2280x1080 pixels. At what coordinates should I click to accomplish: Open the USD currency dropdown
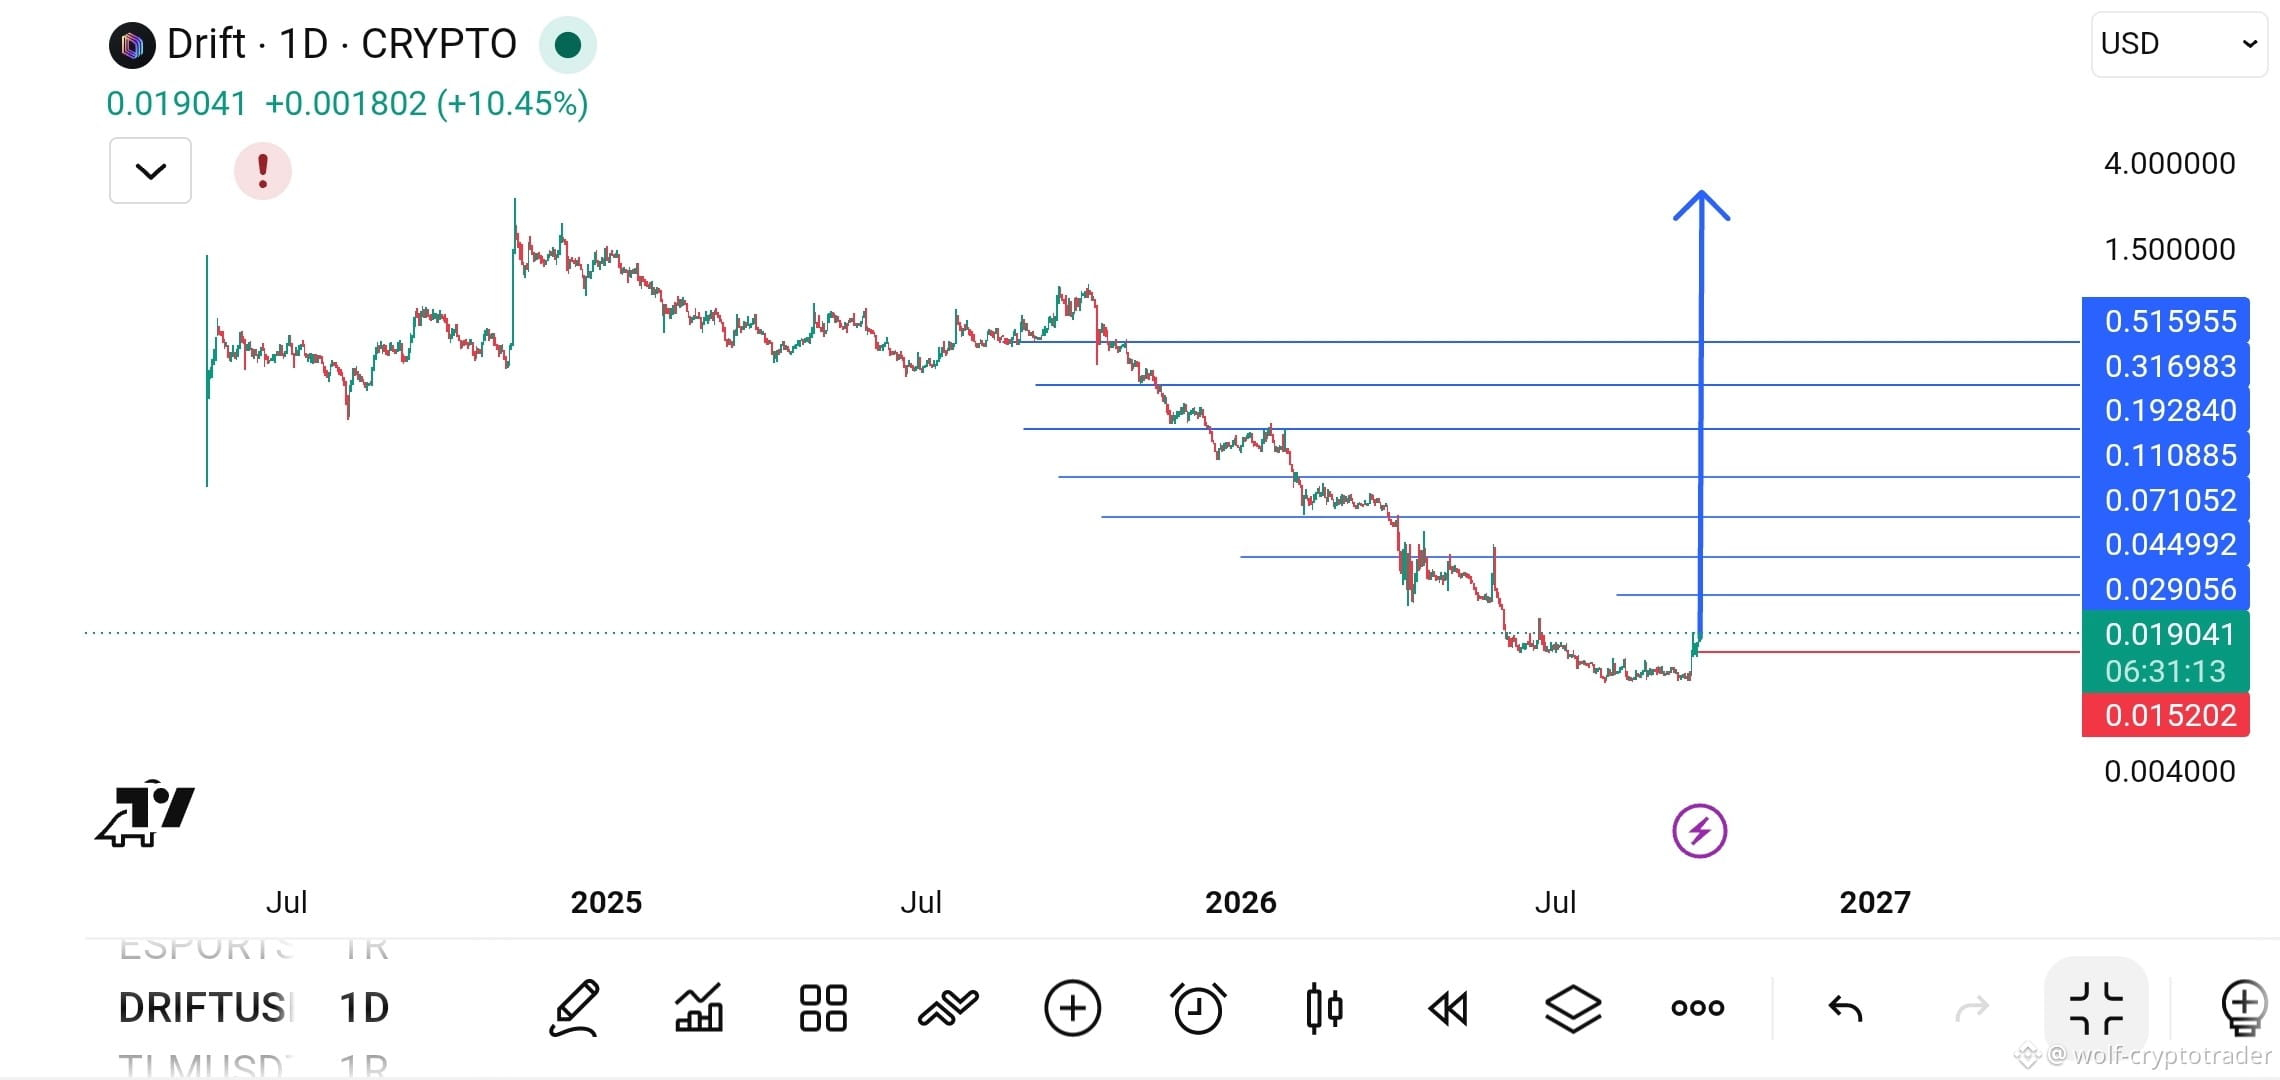click(2179, 44)
